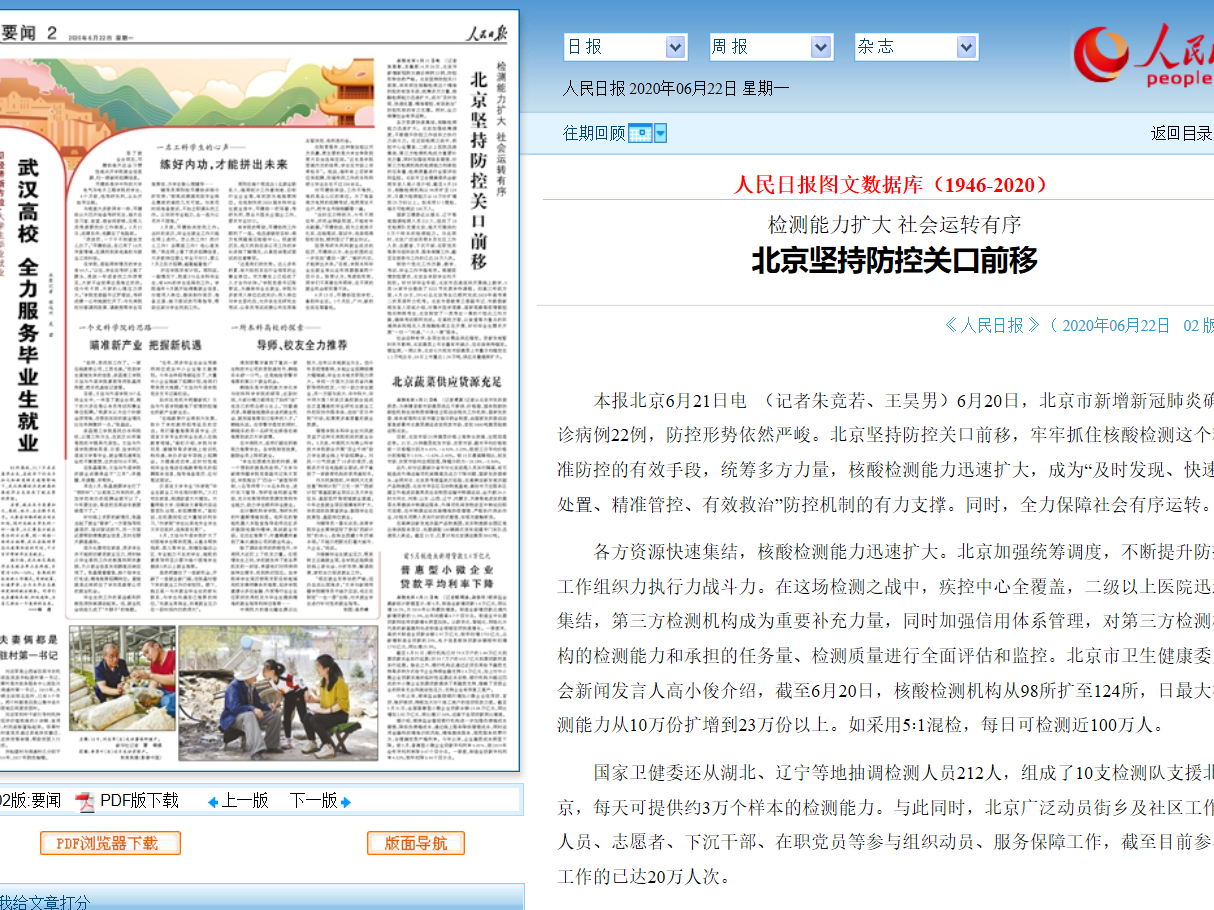Download the page via PDF版下载
The width and height of the screenshot is (1214, 910).
[139, 801]
